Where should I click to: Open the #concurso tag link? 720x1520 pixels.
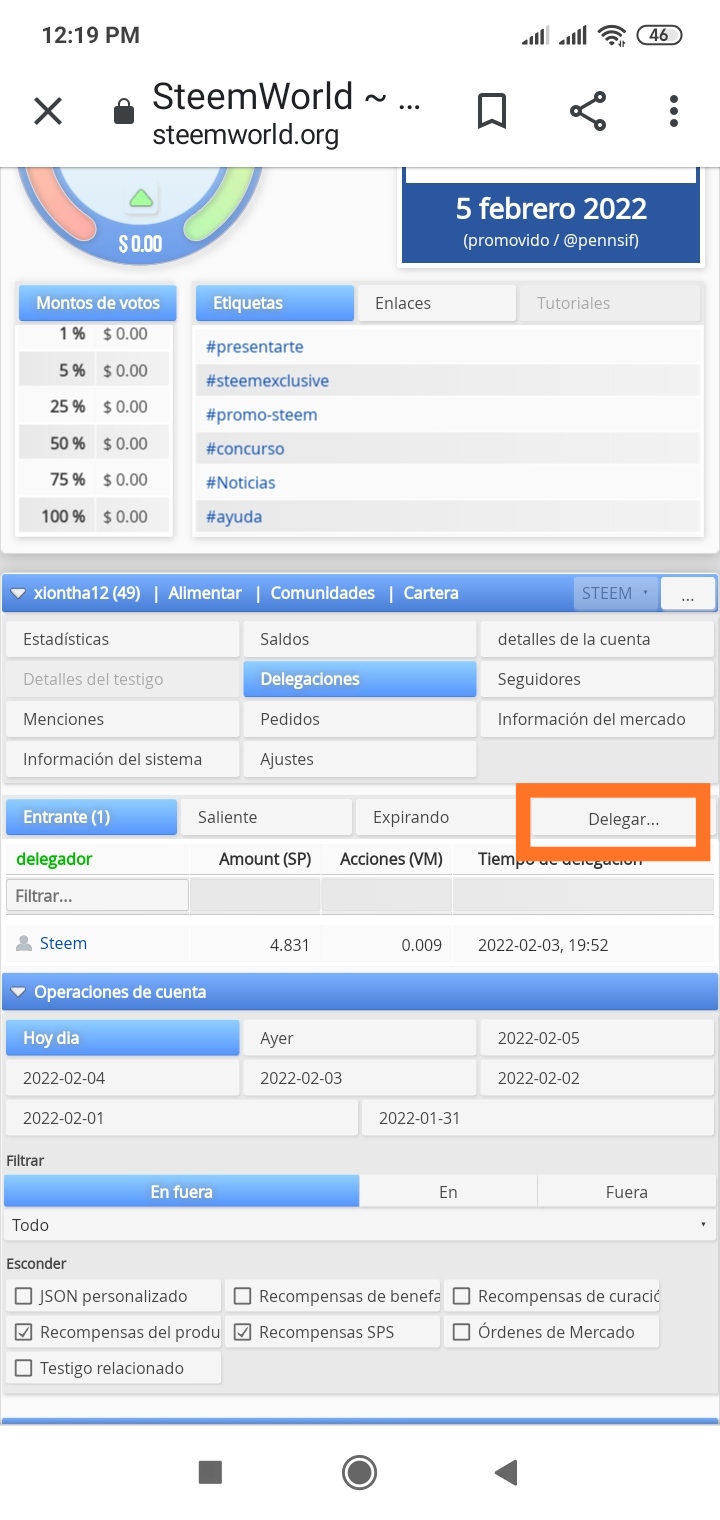245,449
